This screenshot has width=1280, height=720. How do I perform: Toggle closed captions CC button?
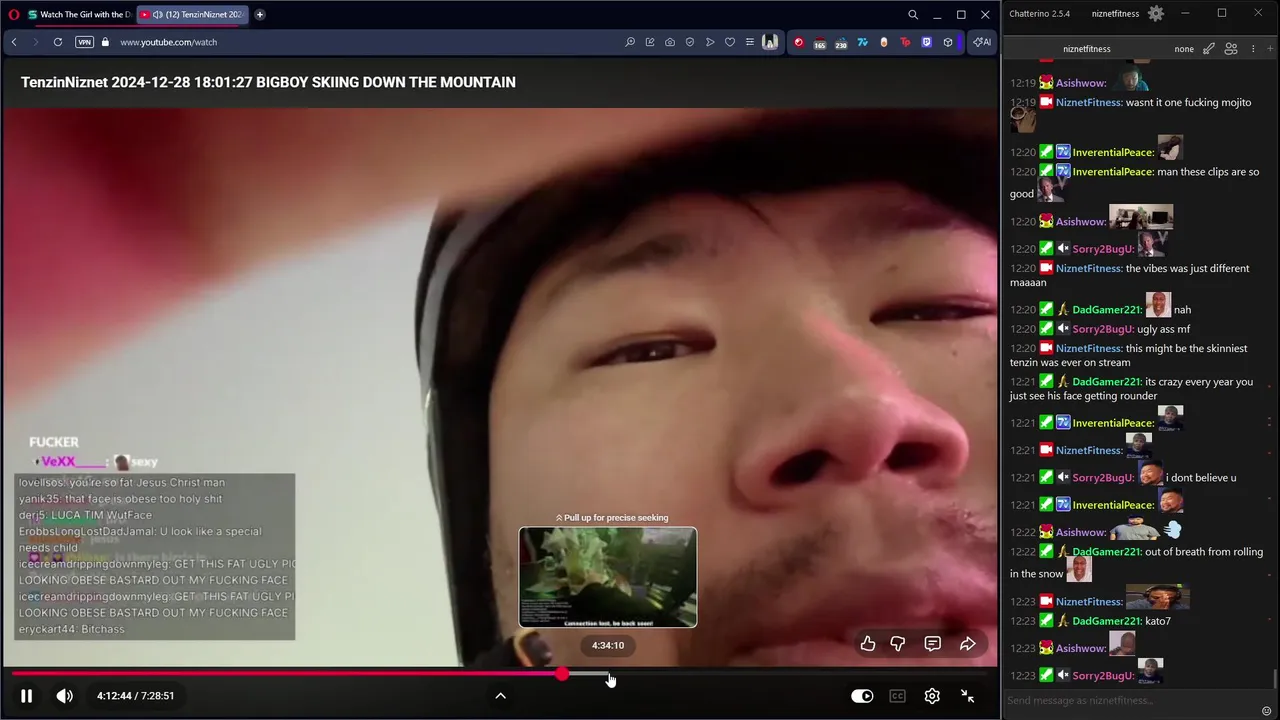click(x=897, y=696)
